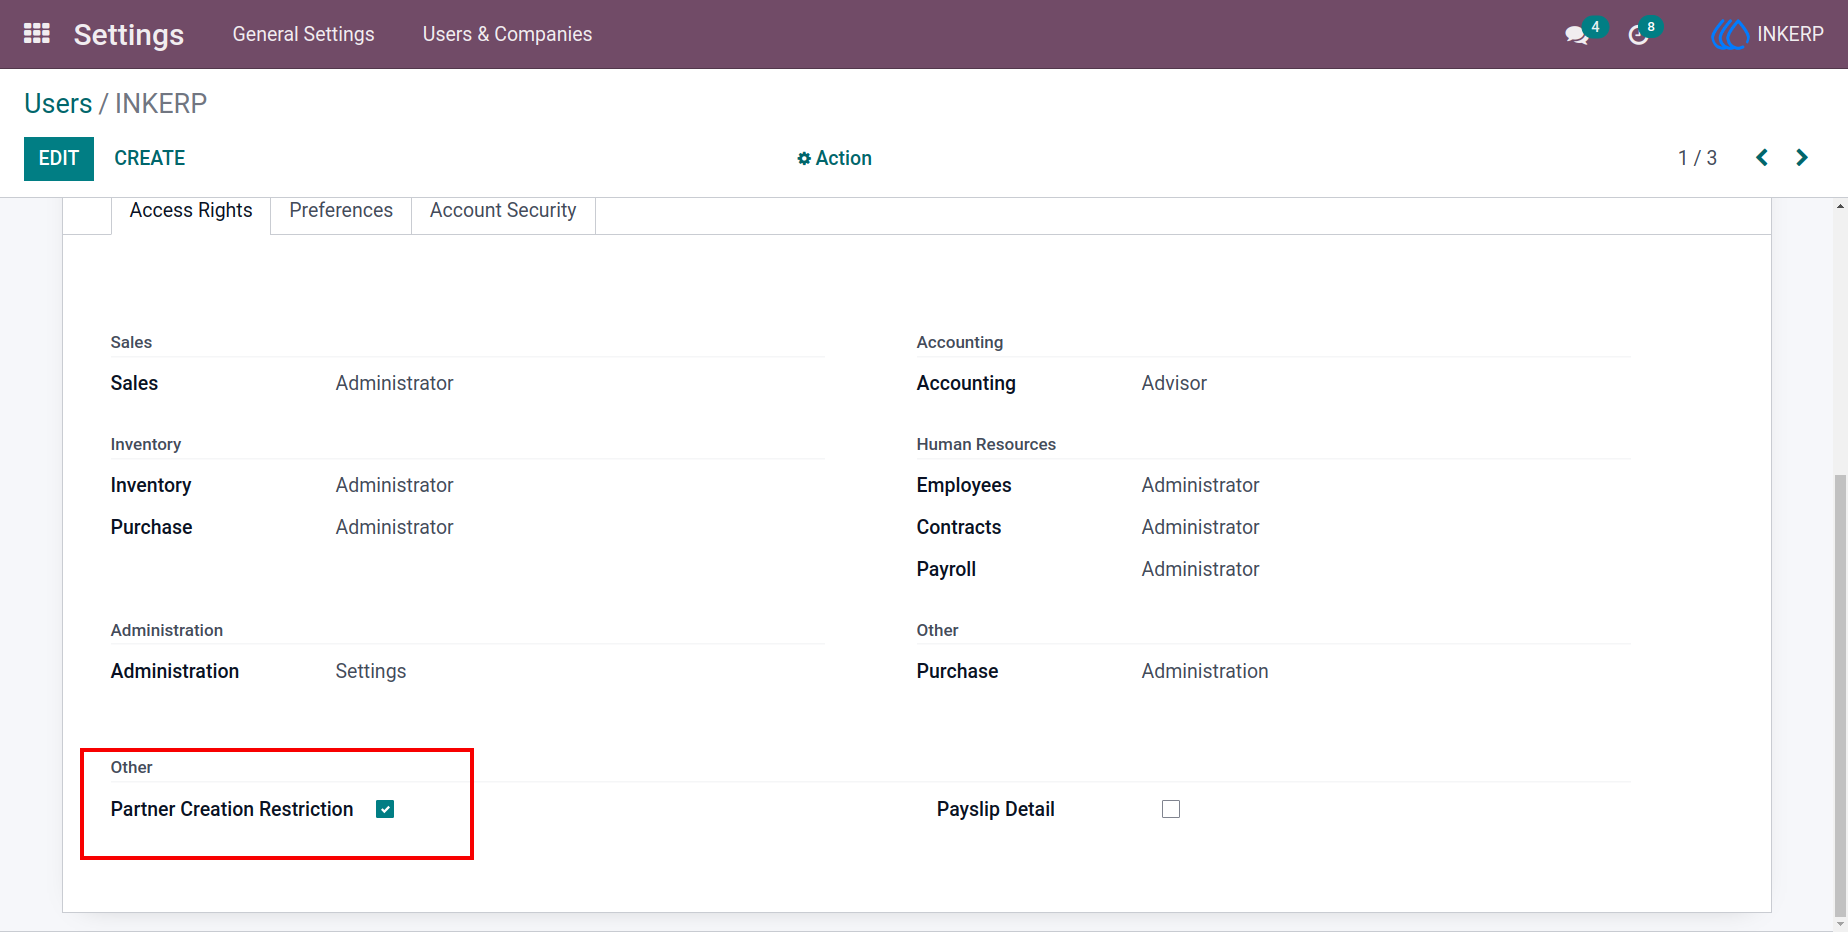
Task: Click Accounting value Advisor
Action: (1174, 383)
